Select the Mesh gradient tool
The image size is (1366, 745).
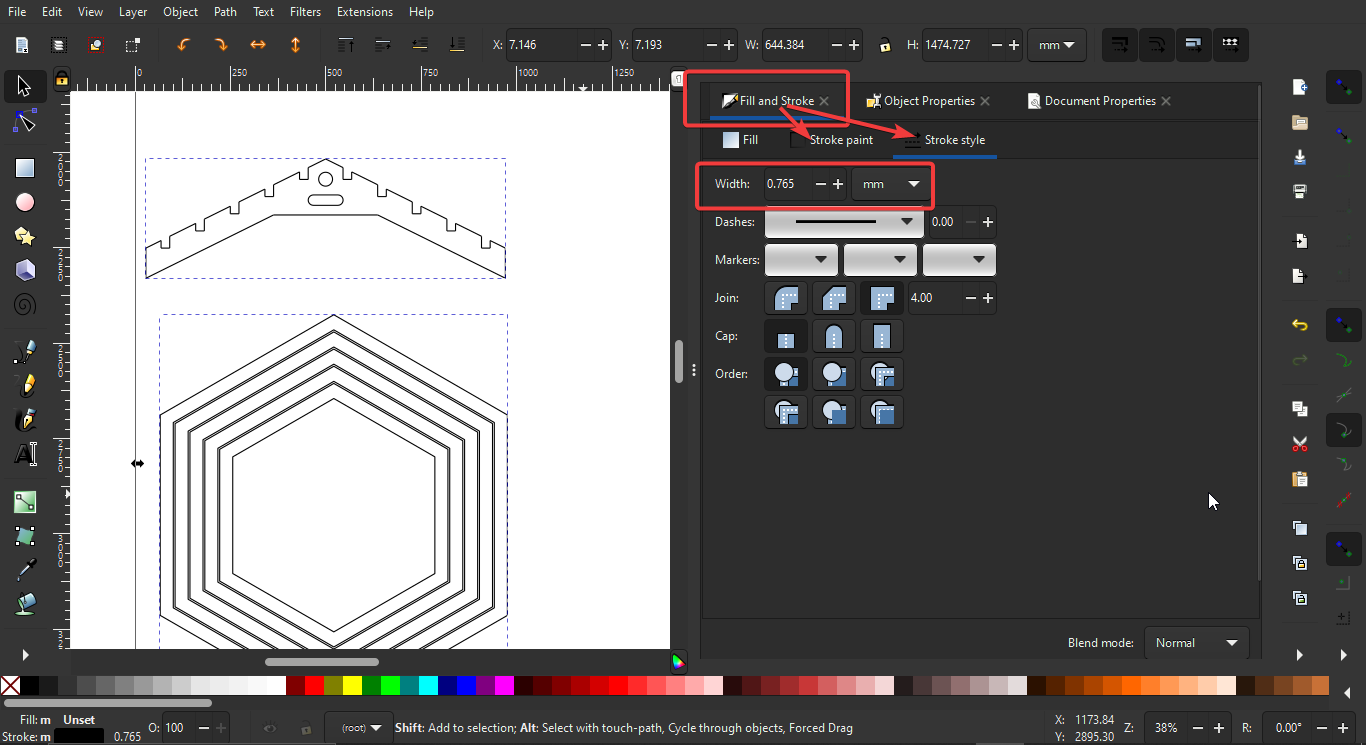coord(25,535)
